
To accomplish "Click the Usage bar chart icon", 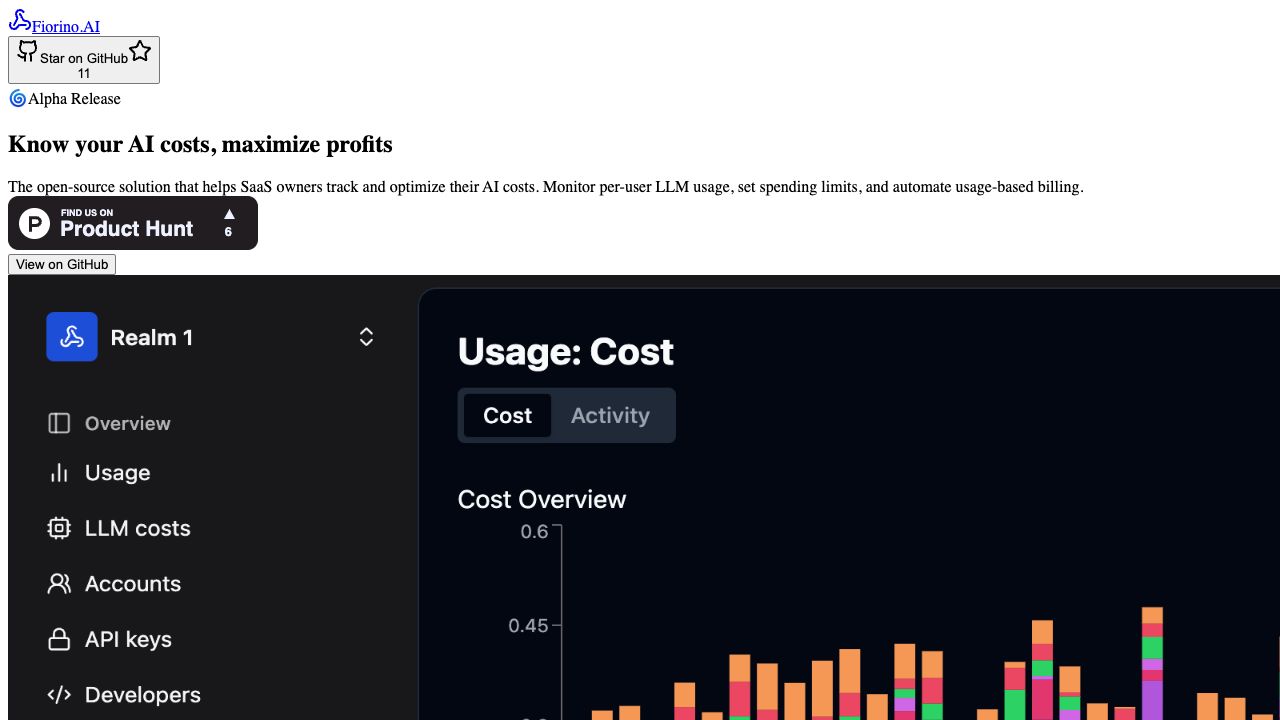I will point(59,473).
